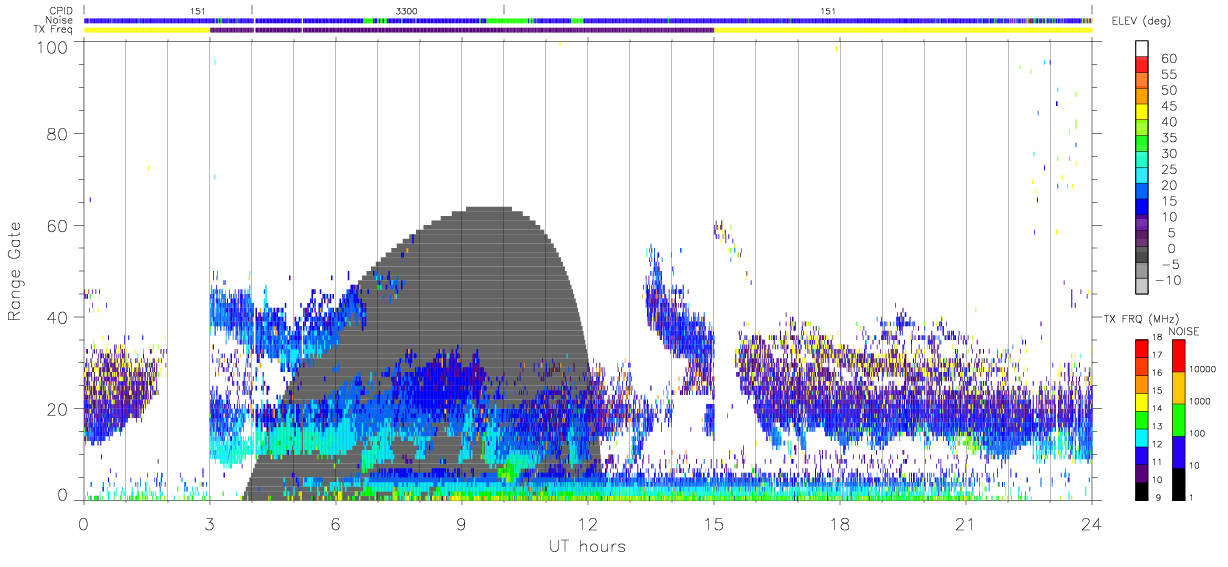Image resolution: width=1228 pixels, height=567 pixels.
Task: Click the 10000 label in NOISE legend
Action: click(1204, 369)
